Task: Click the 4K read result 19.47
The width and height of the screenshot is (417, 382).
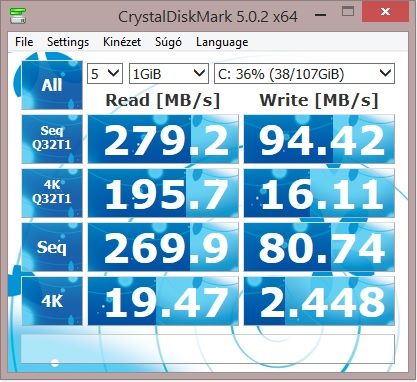Action: (163, 301)
